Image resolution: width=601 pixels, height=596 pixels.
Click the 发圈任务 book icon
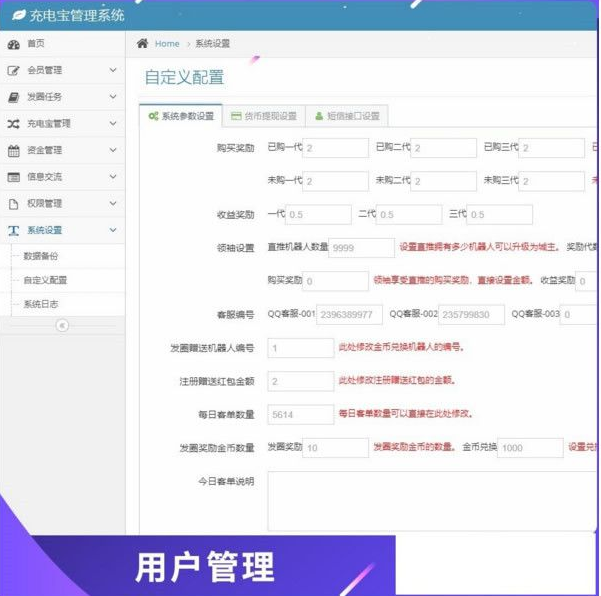click(x=13, y=98)
